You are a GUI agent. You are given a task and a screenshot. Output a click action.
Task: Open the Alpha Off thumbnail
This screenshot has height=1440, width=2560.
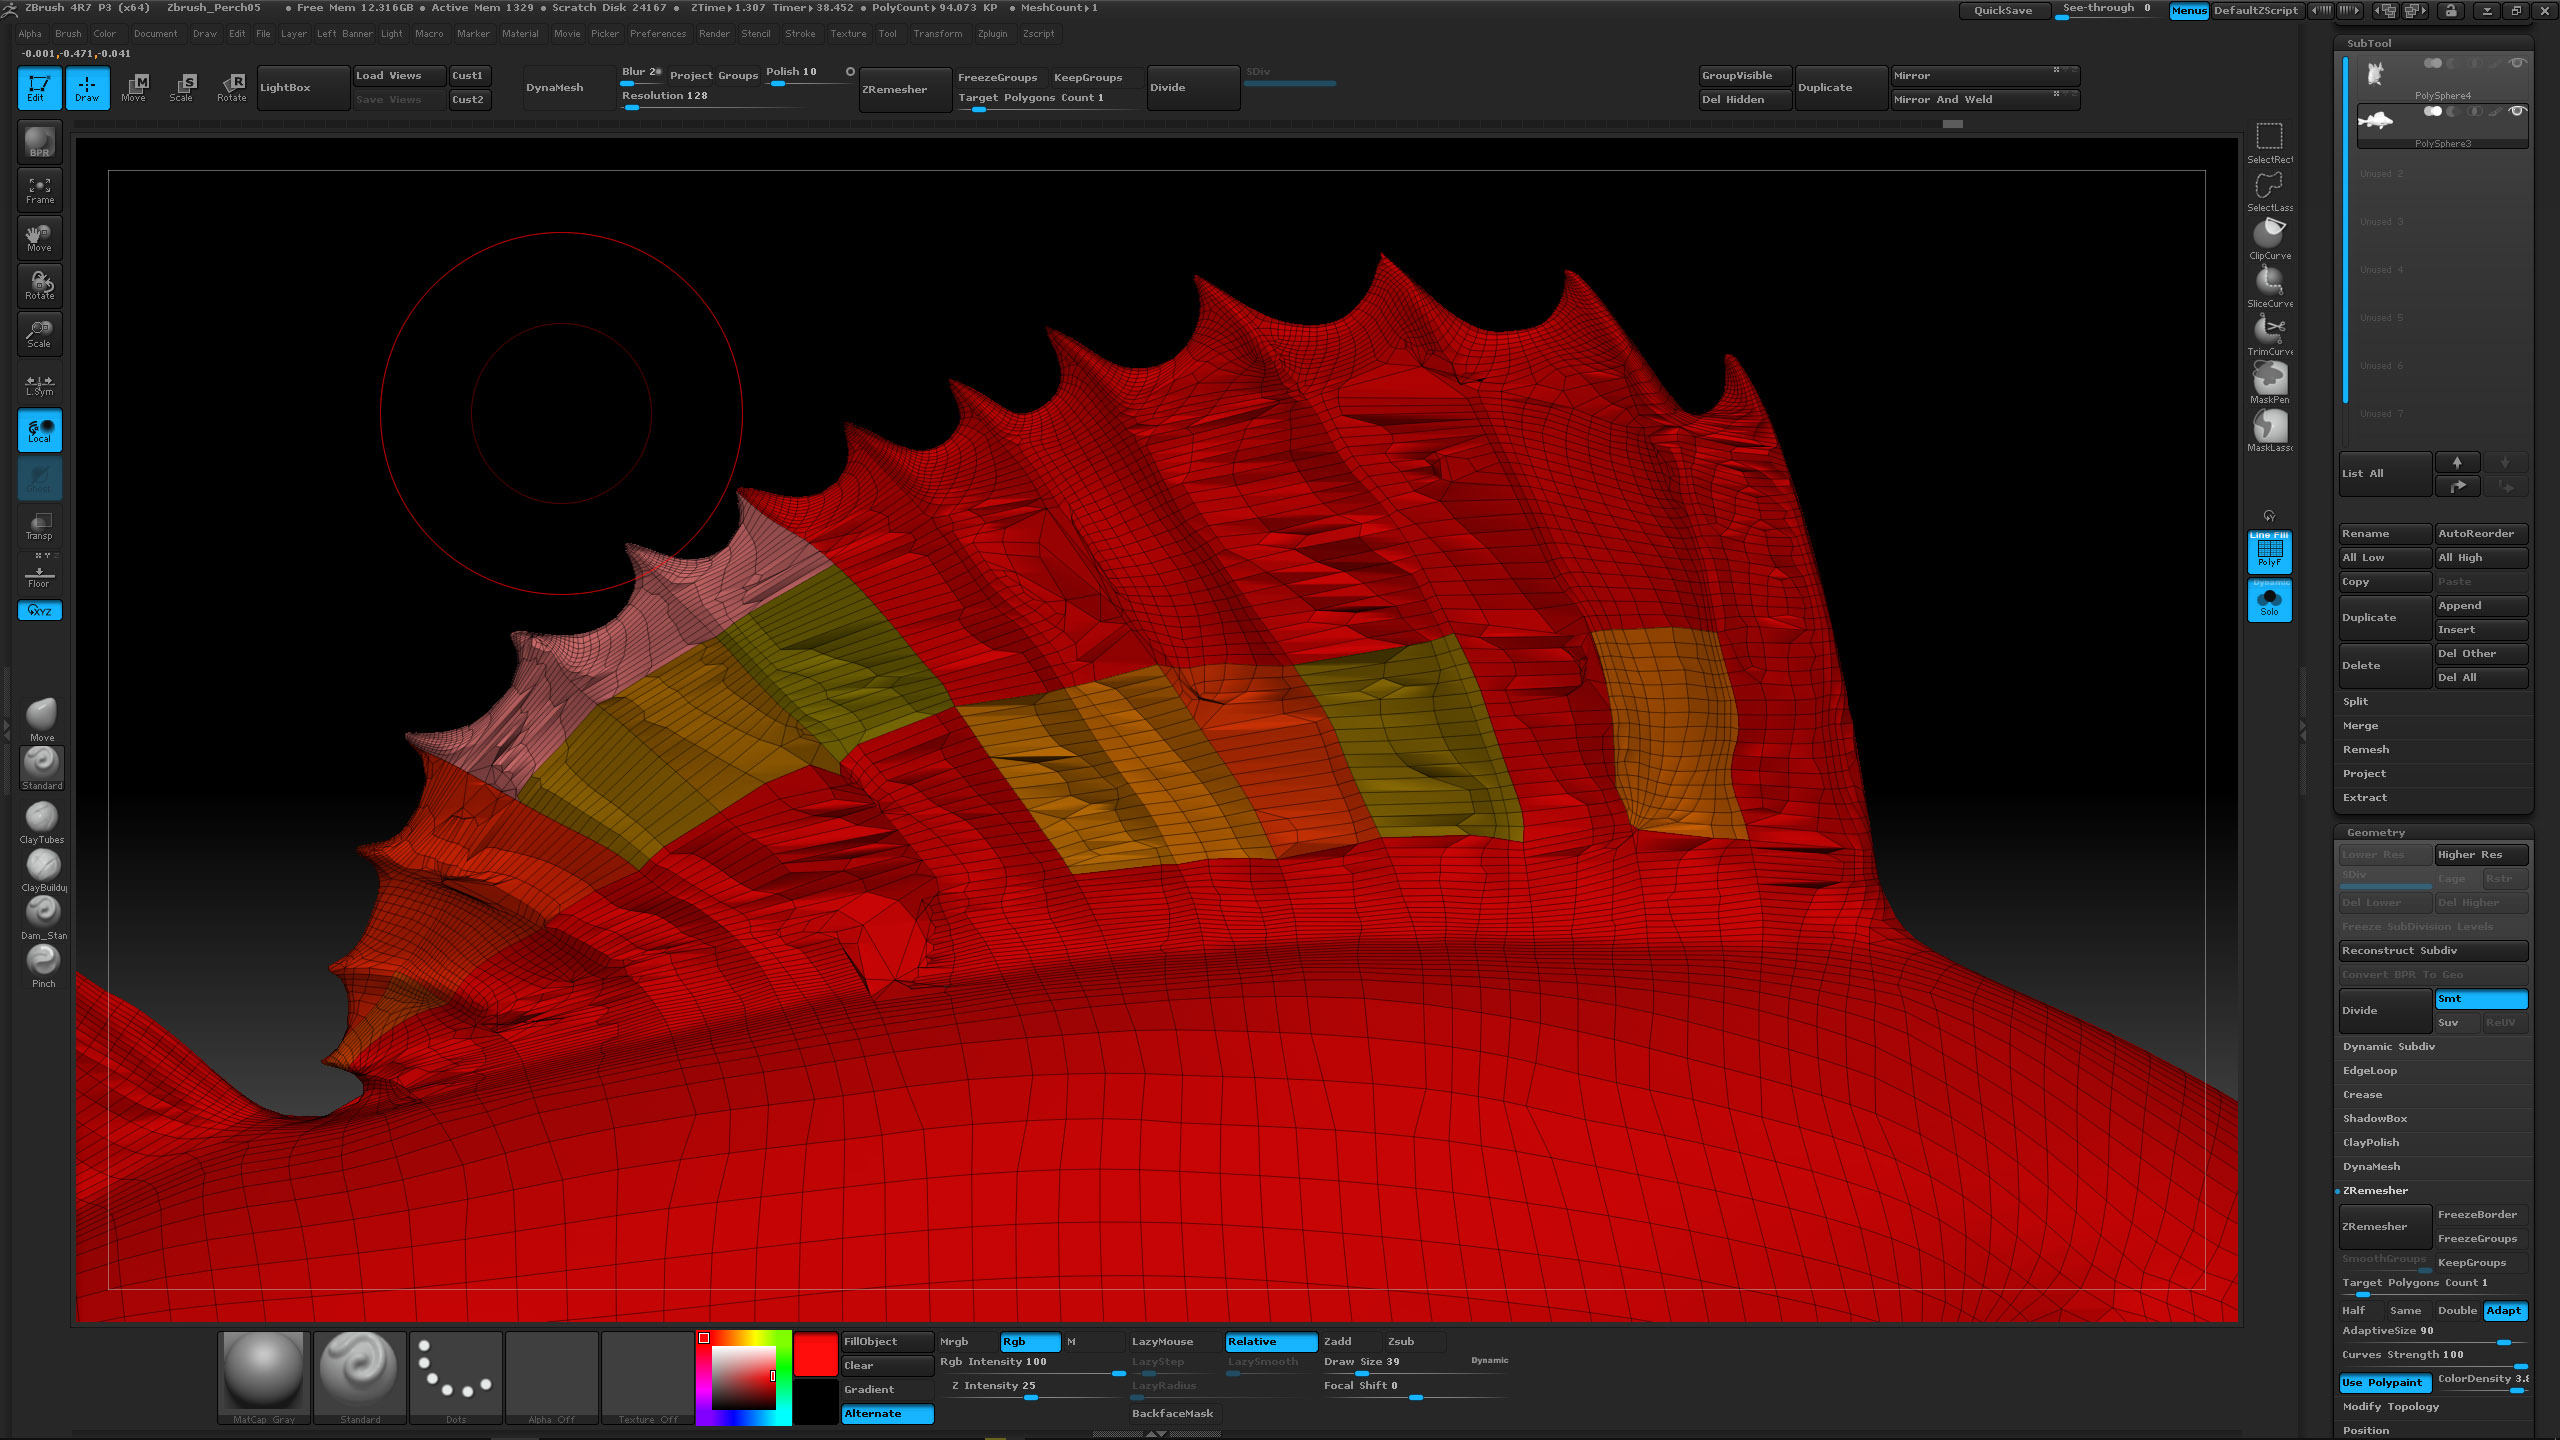point(552,1377)
